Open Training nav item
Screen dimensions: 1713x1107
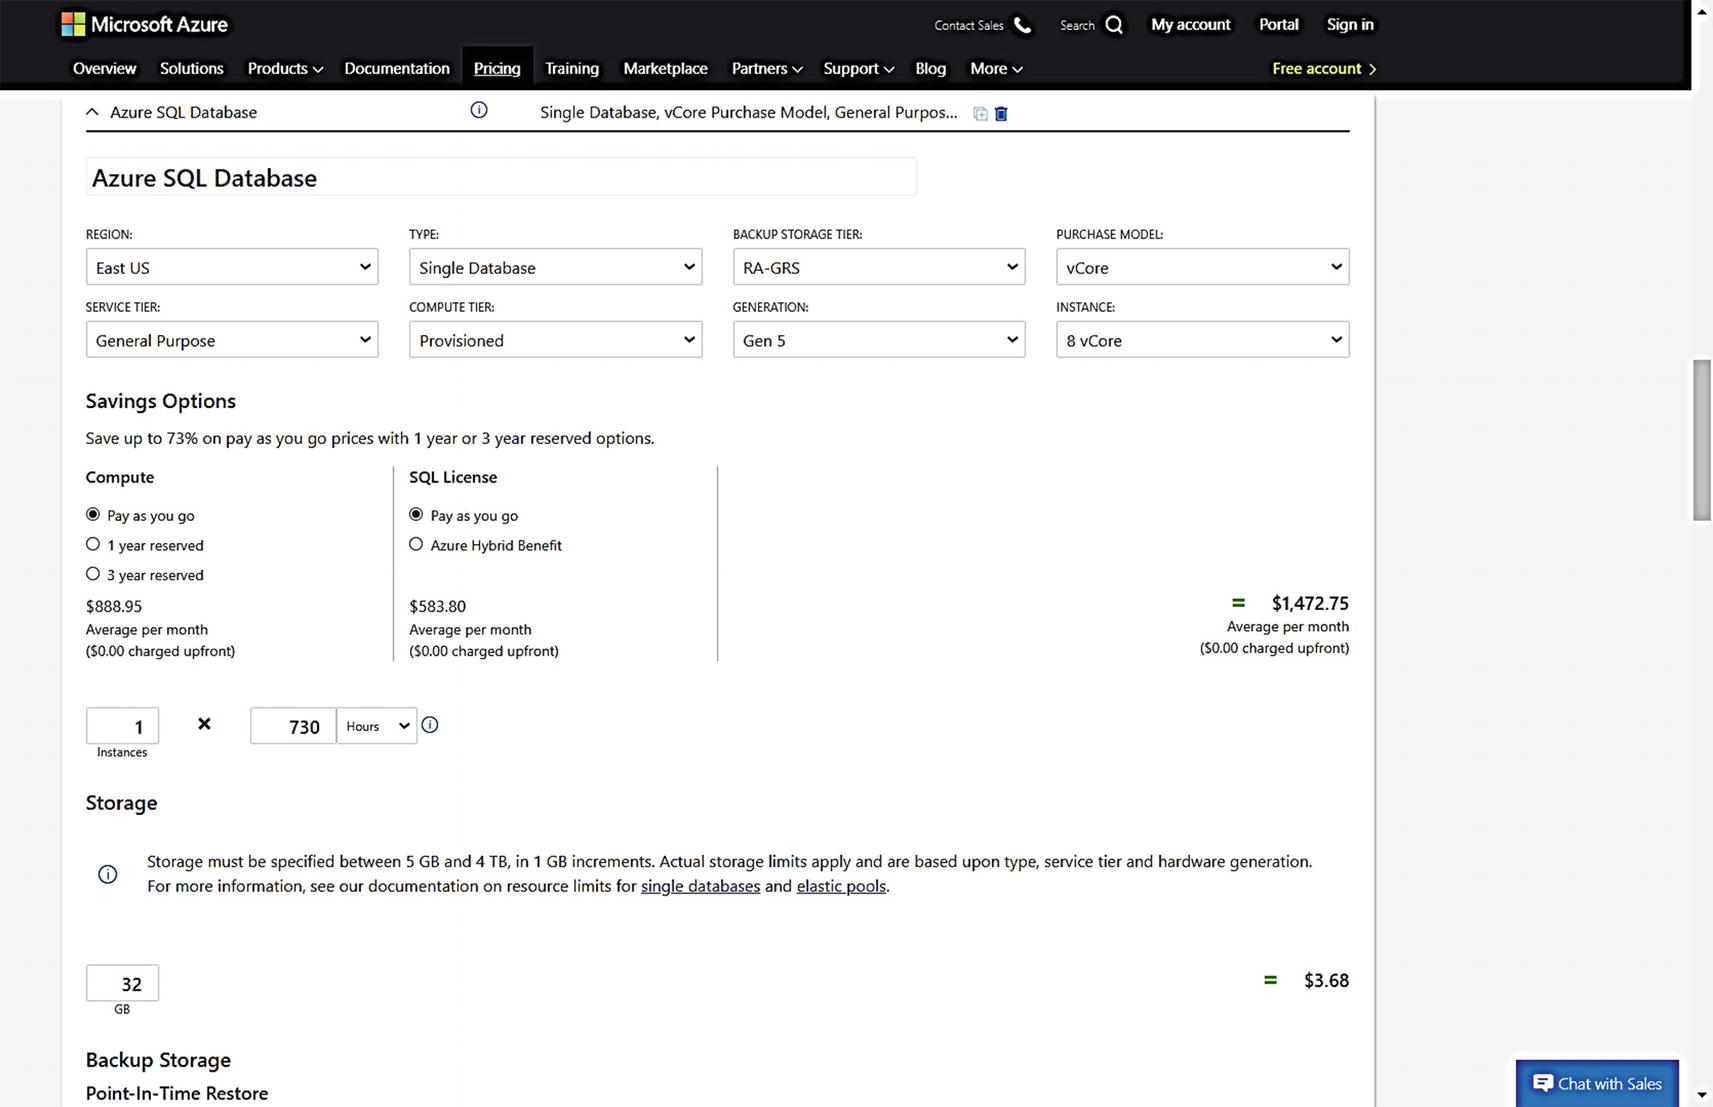tap(572, 68)
